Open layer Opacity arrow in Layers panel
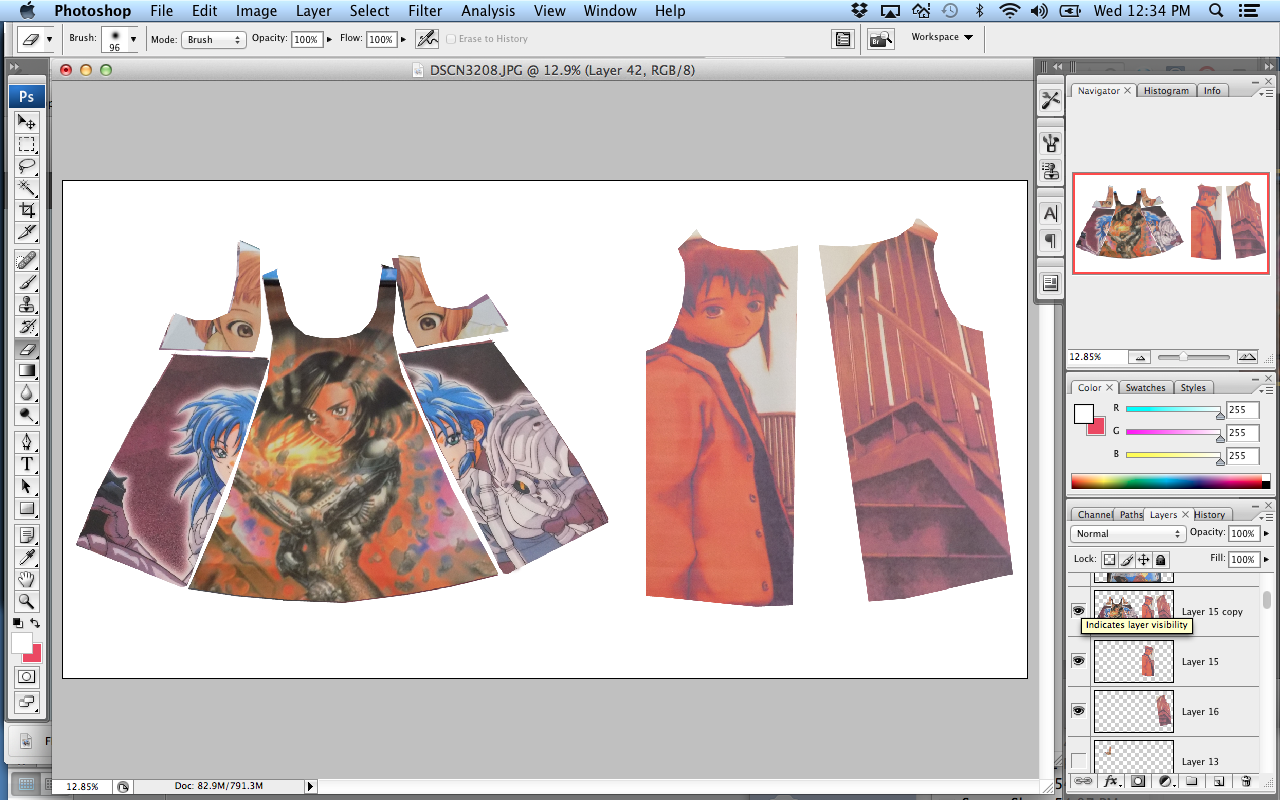This screenshot has width=1280, height=800. (1266, 534)
